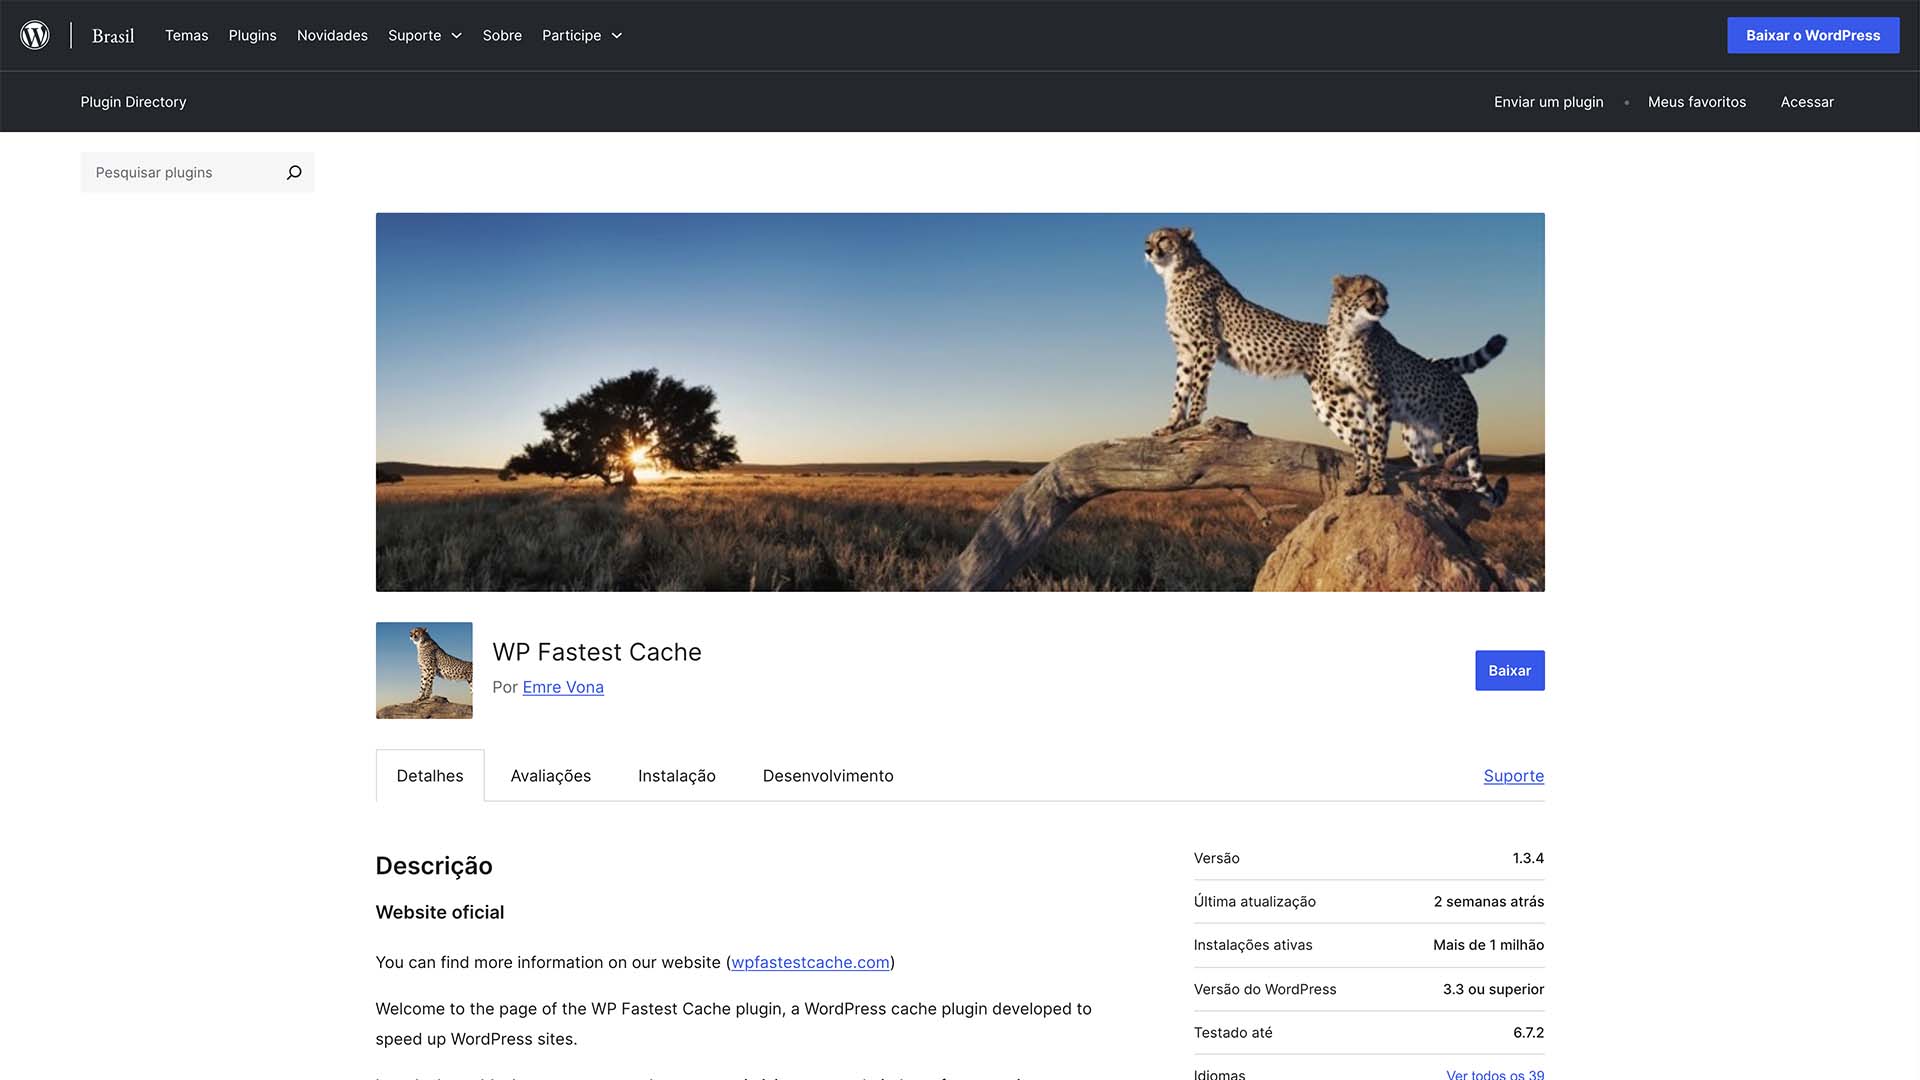Open Meus favoritos

pos(1697,102)
